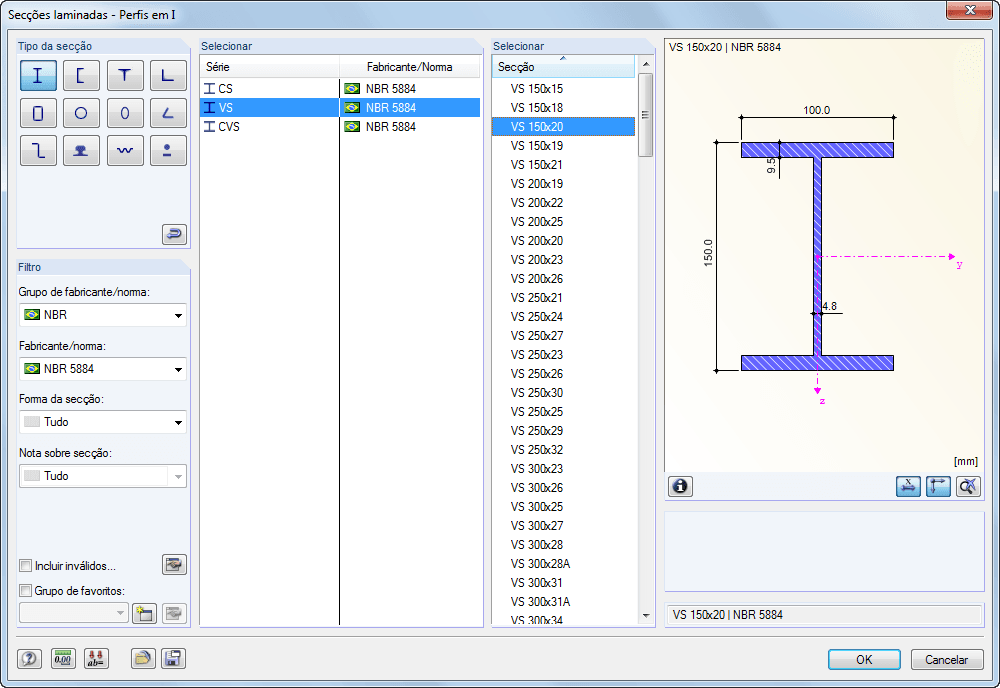The height and width of the screenshot is (688, 1000).
Task: Close the Secções laminadas dialog
Action: (x=969, y=10)
